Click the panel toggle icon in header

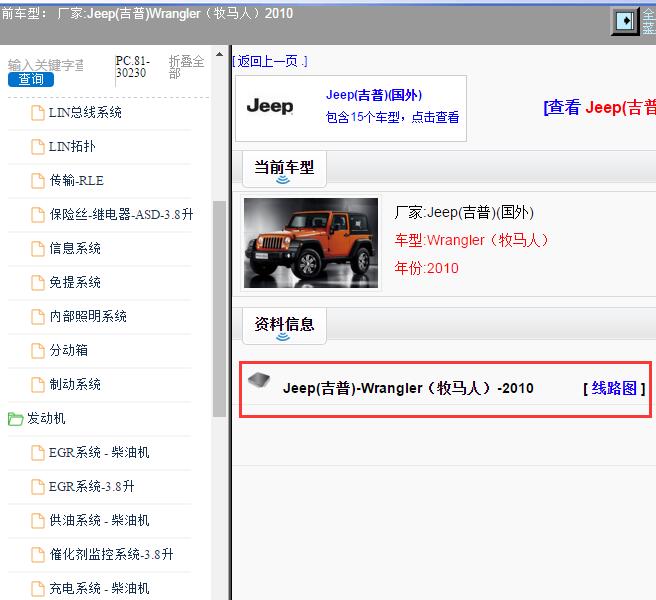point(625,21)
